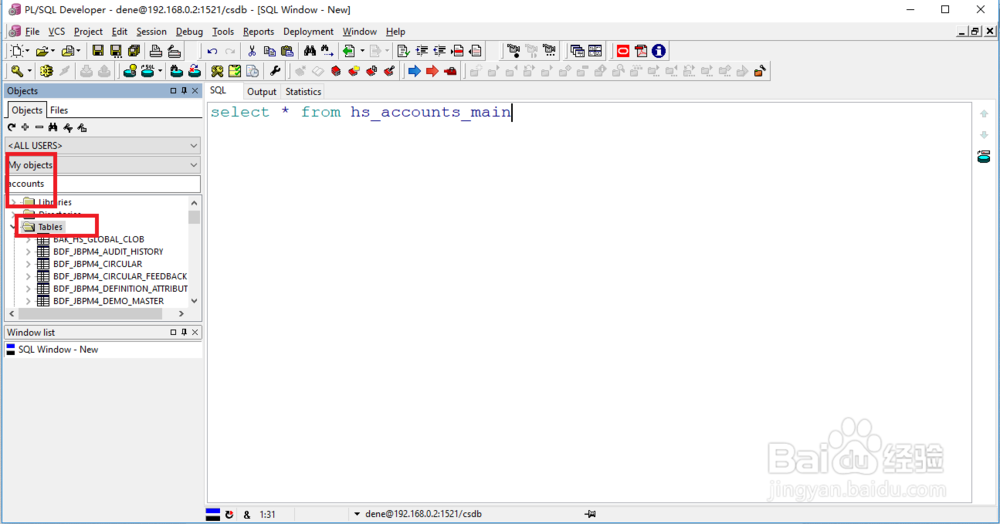Click the Preferences wrench icon
Image resolution: width=1000 pixels, height=524 pixels.
pyautogui.click(x=275, y=71)
